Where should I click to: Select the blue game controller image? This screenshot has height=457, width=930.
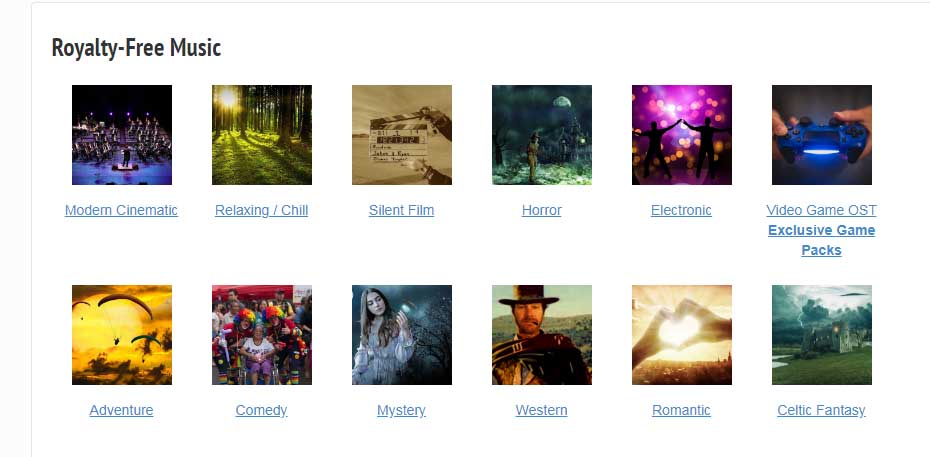point(821,135)
